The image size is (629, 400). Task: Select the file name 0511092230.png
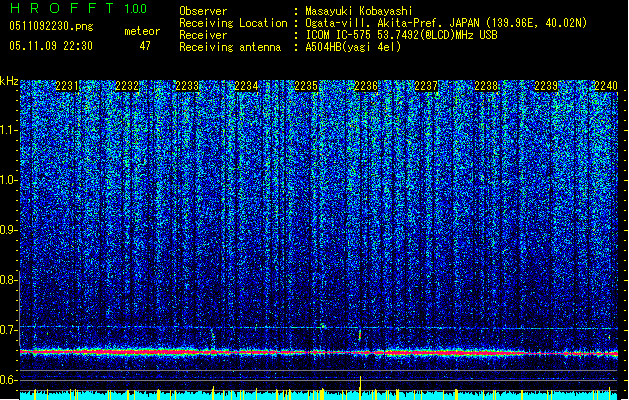(51, 26)
